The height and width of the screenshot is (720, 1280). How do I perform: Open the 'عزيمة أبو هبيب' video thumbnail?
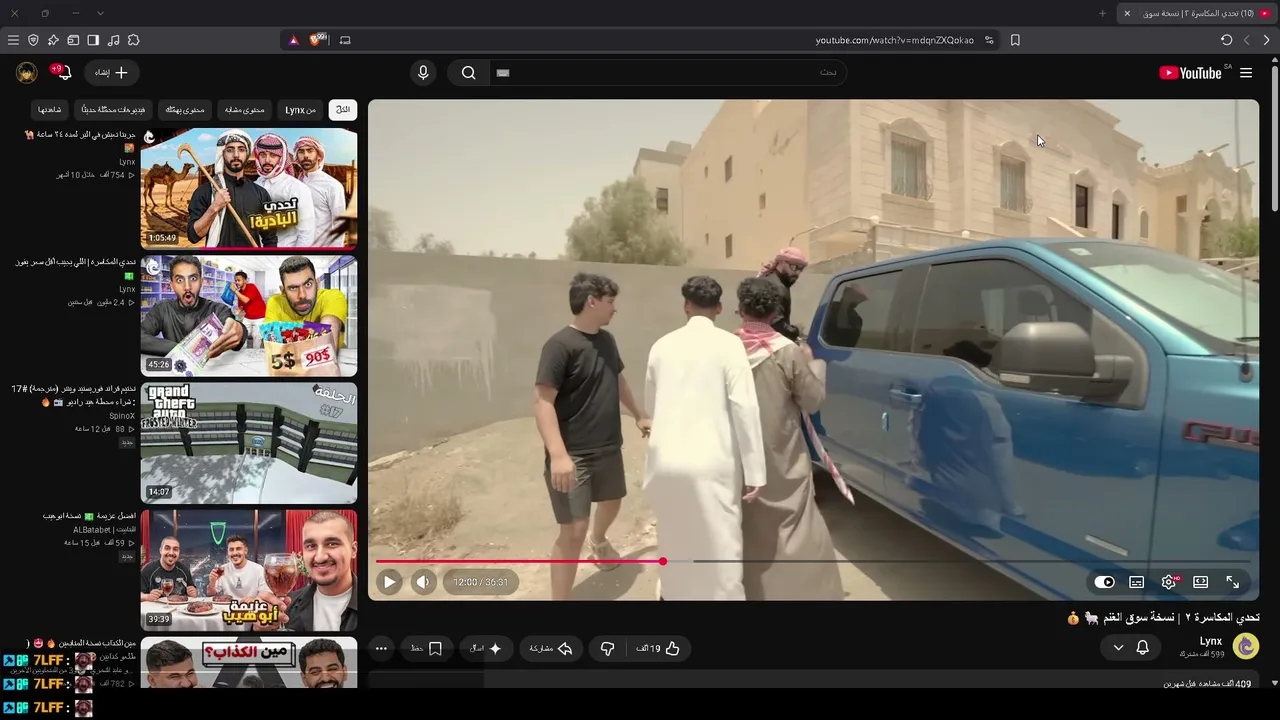pyautogui.click(x=248, y=570)
